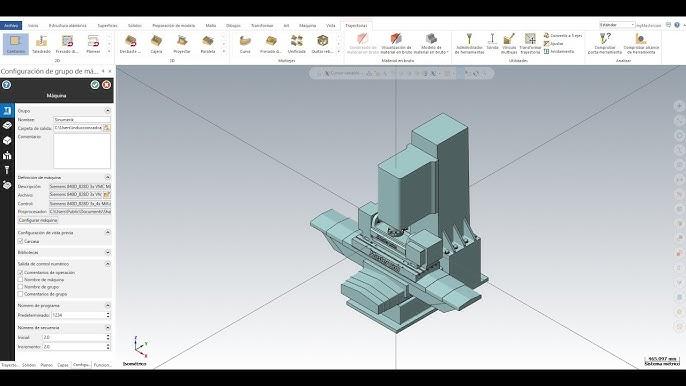Screen dimensions: 686x386
Task: Select the Cajera pocket toolpath
Action: point(156,44)
